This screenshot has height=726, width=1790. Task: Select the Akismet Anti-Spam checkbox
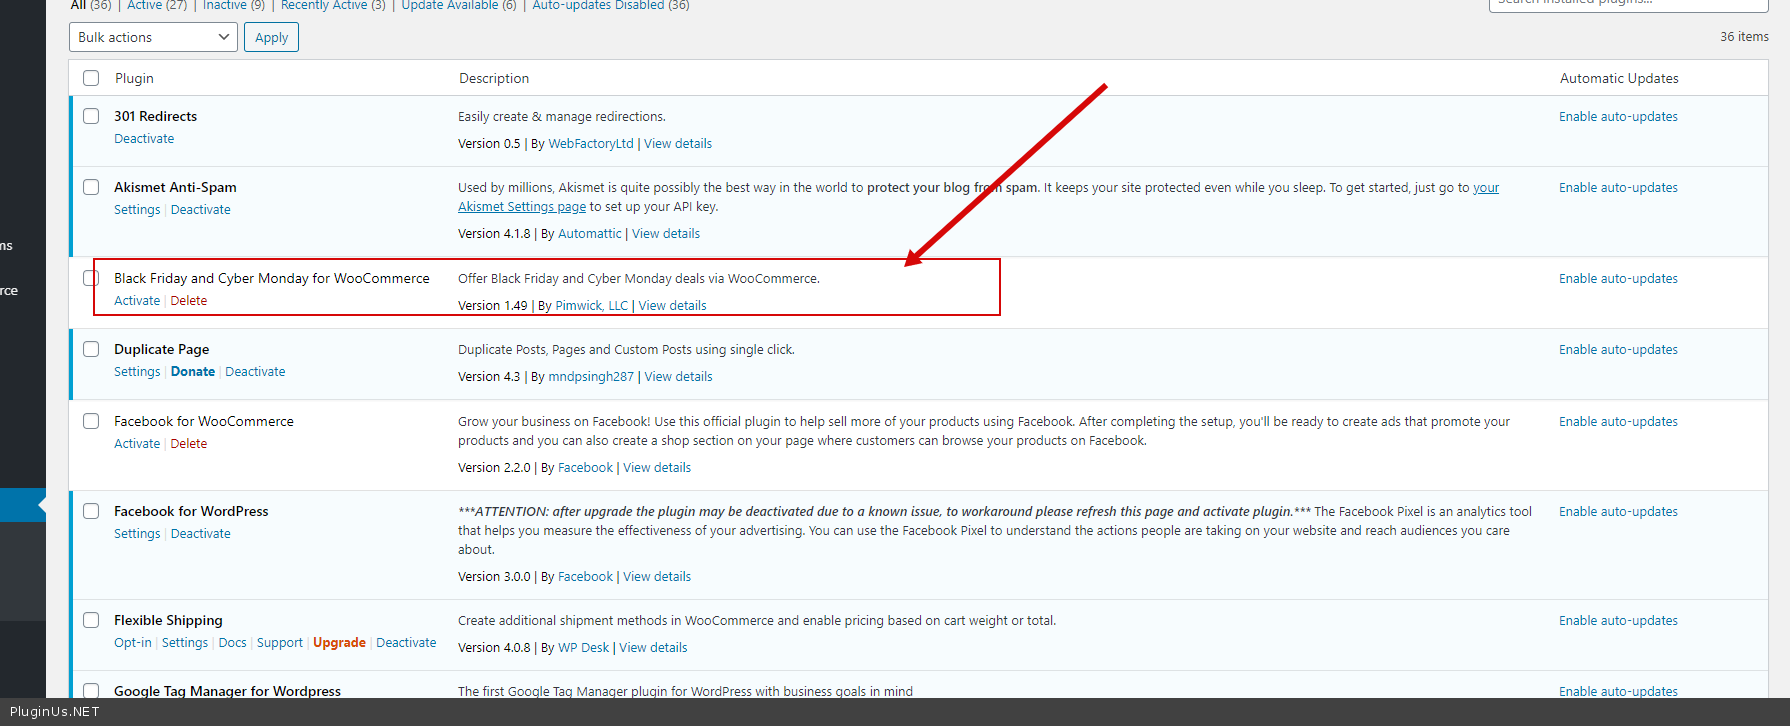point(91,187)
